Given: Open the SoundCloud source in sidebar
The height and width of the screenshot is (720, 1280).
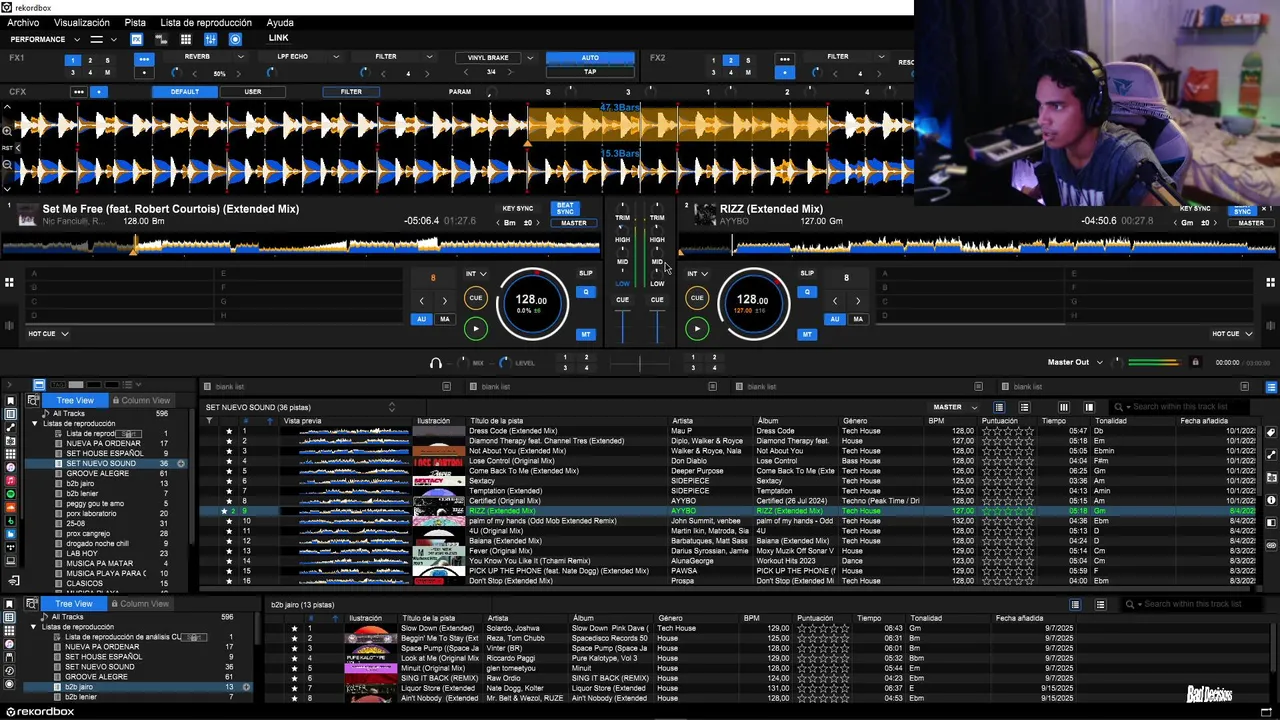Looking at the screenshot, I should 10,507.
